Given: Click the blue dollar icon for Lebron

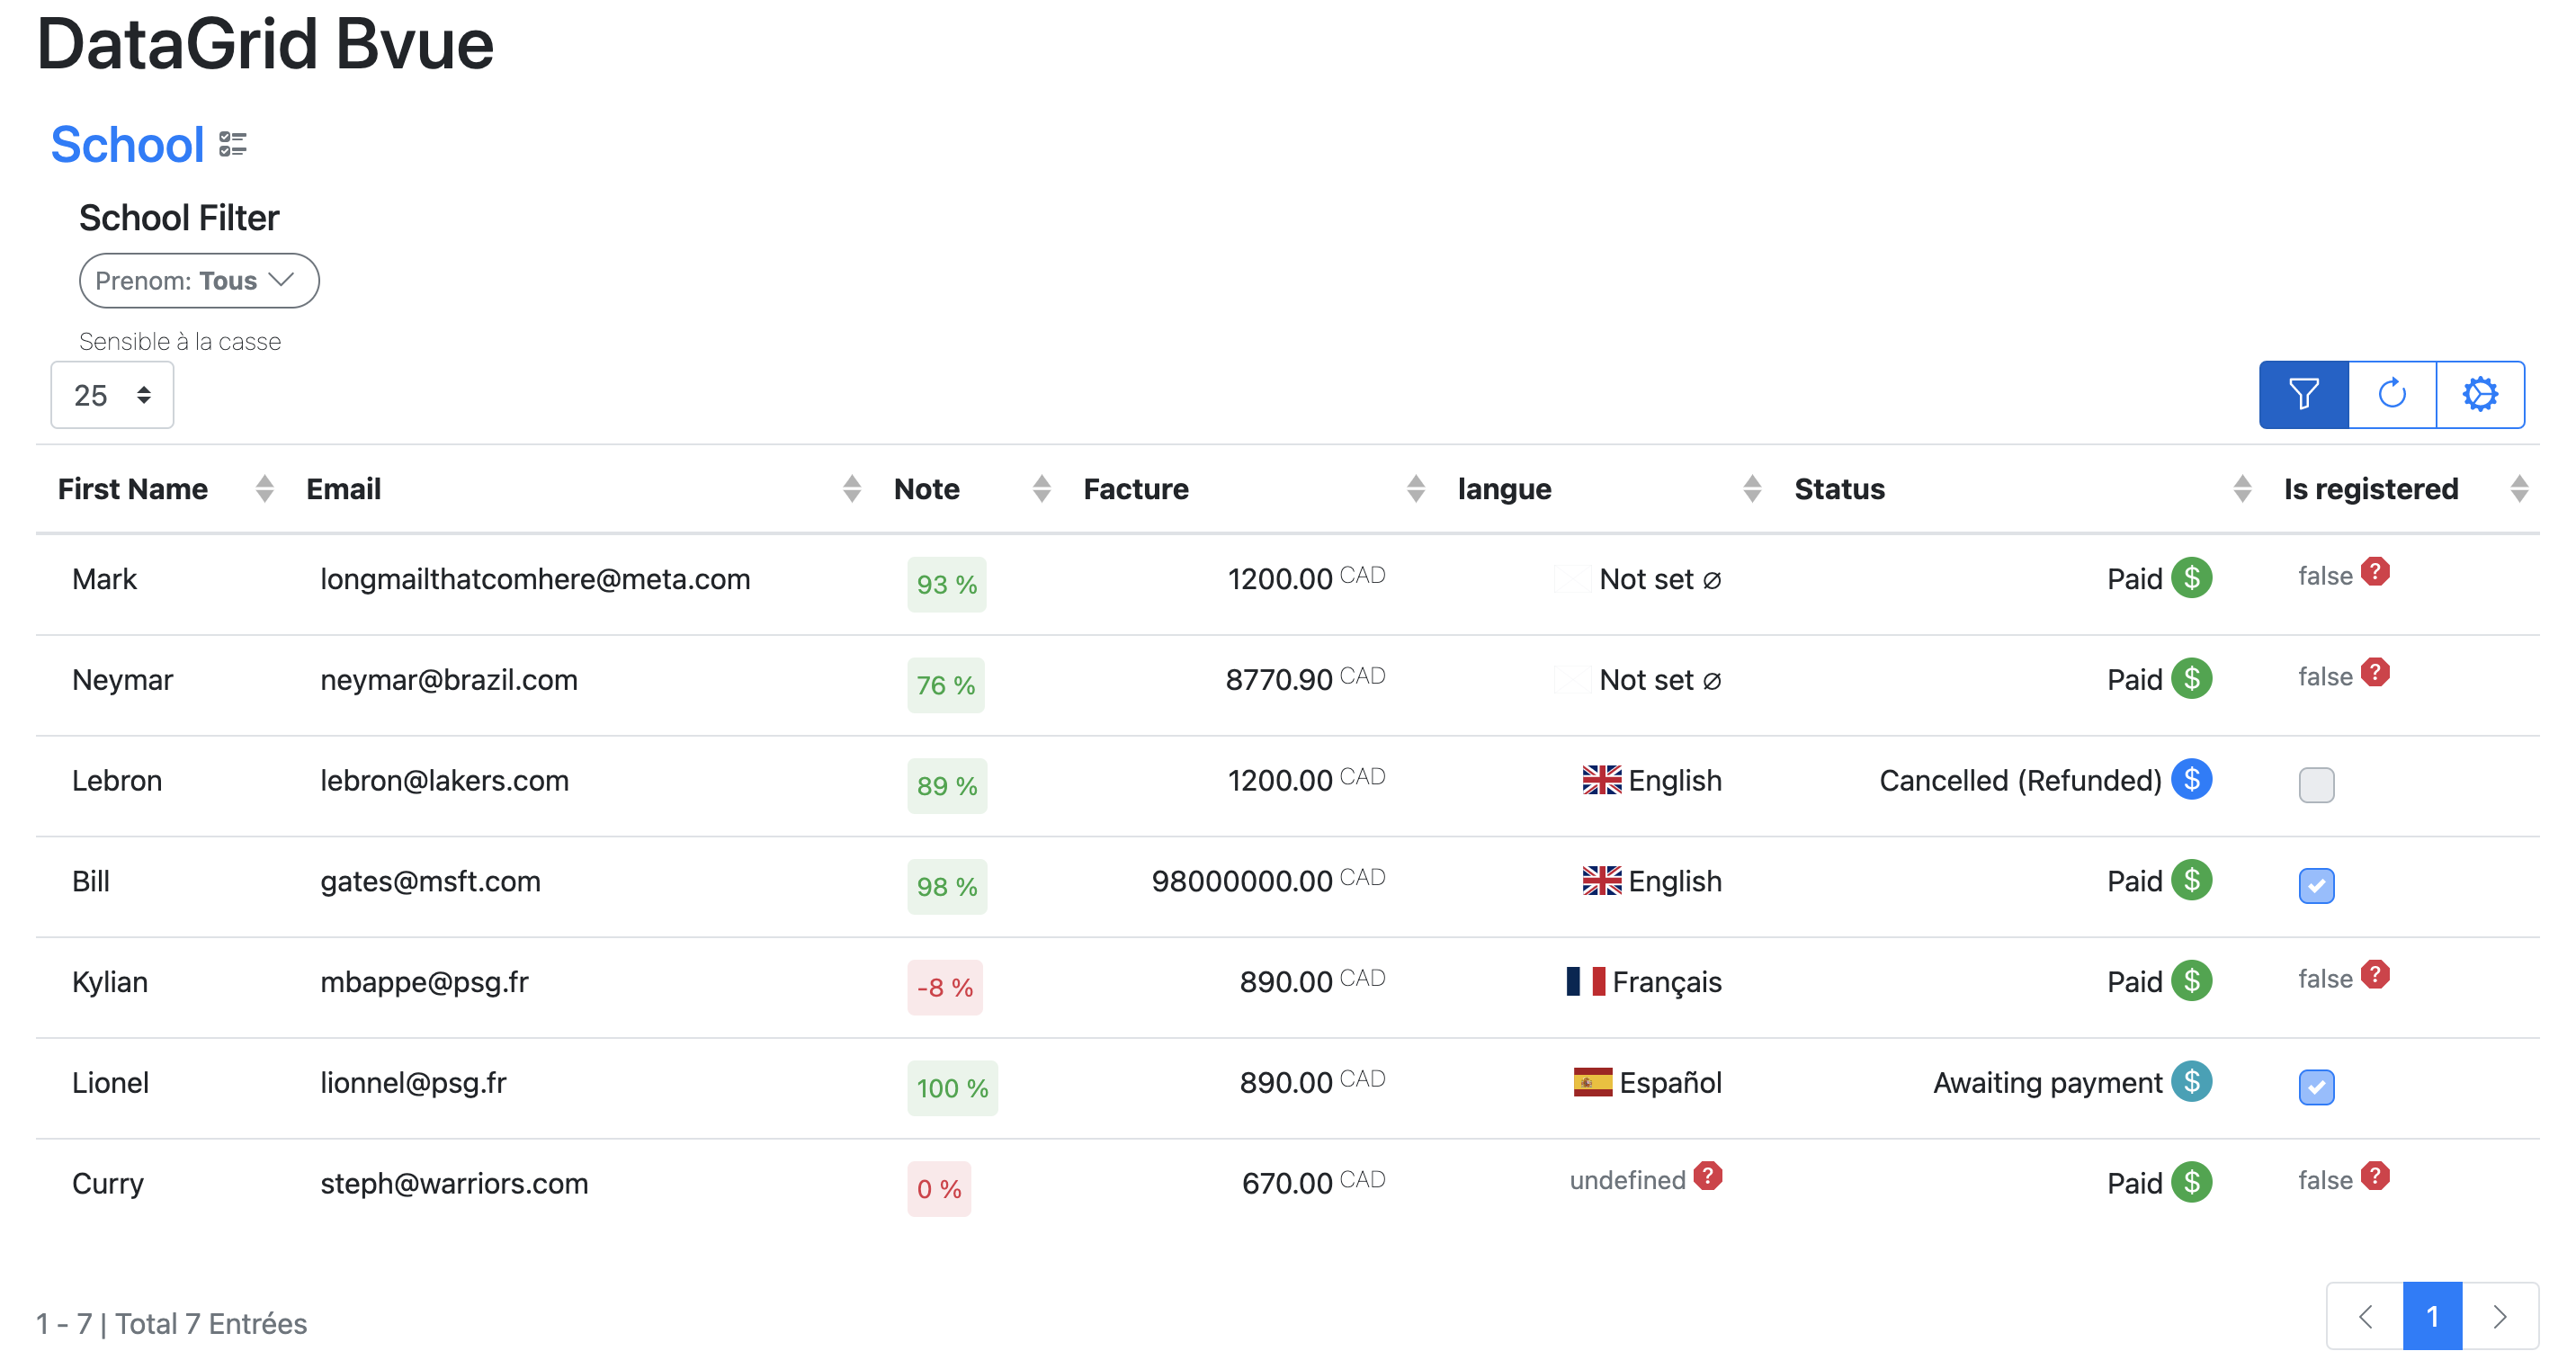Looking at the screenshot, I should (x=2190, y=779).
